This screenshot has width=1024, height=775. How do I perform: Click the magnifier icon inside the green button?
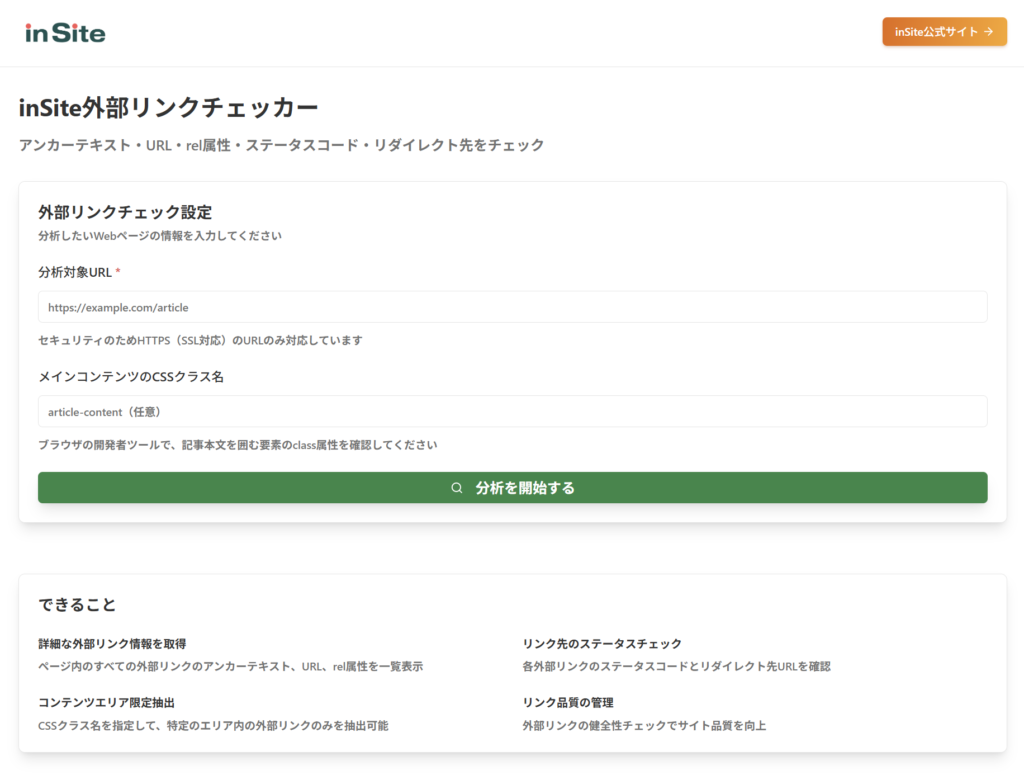point(456,487)
